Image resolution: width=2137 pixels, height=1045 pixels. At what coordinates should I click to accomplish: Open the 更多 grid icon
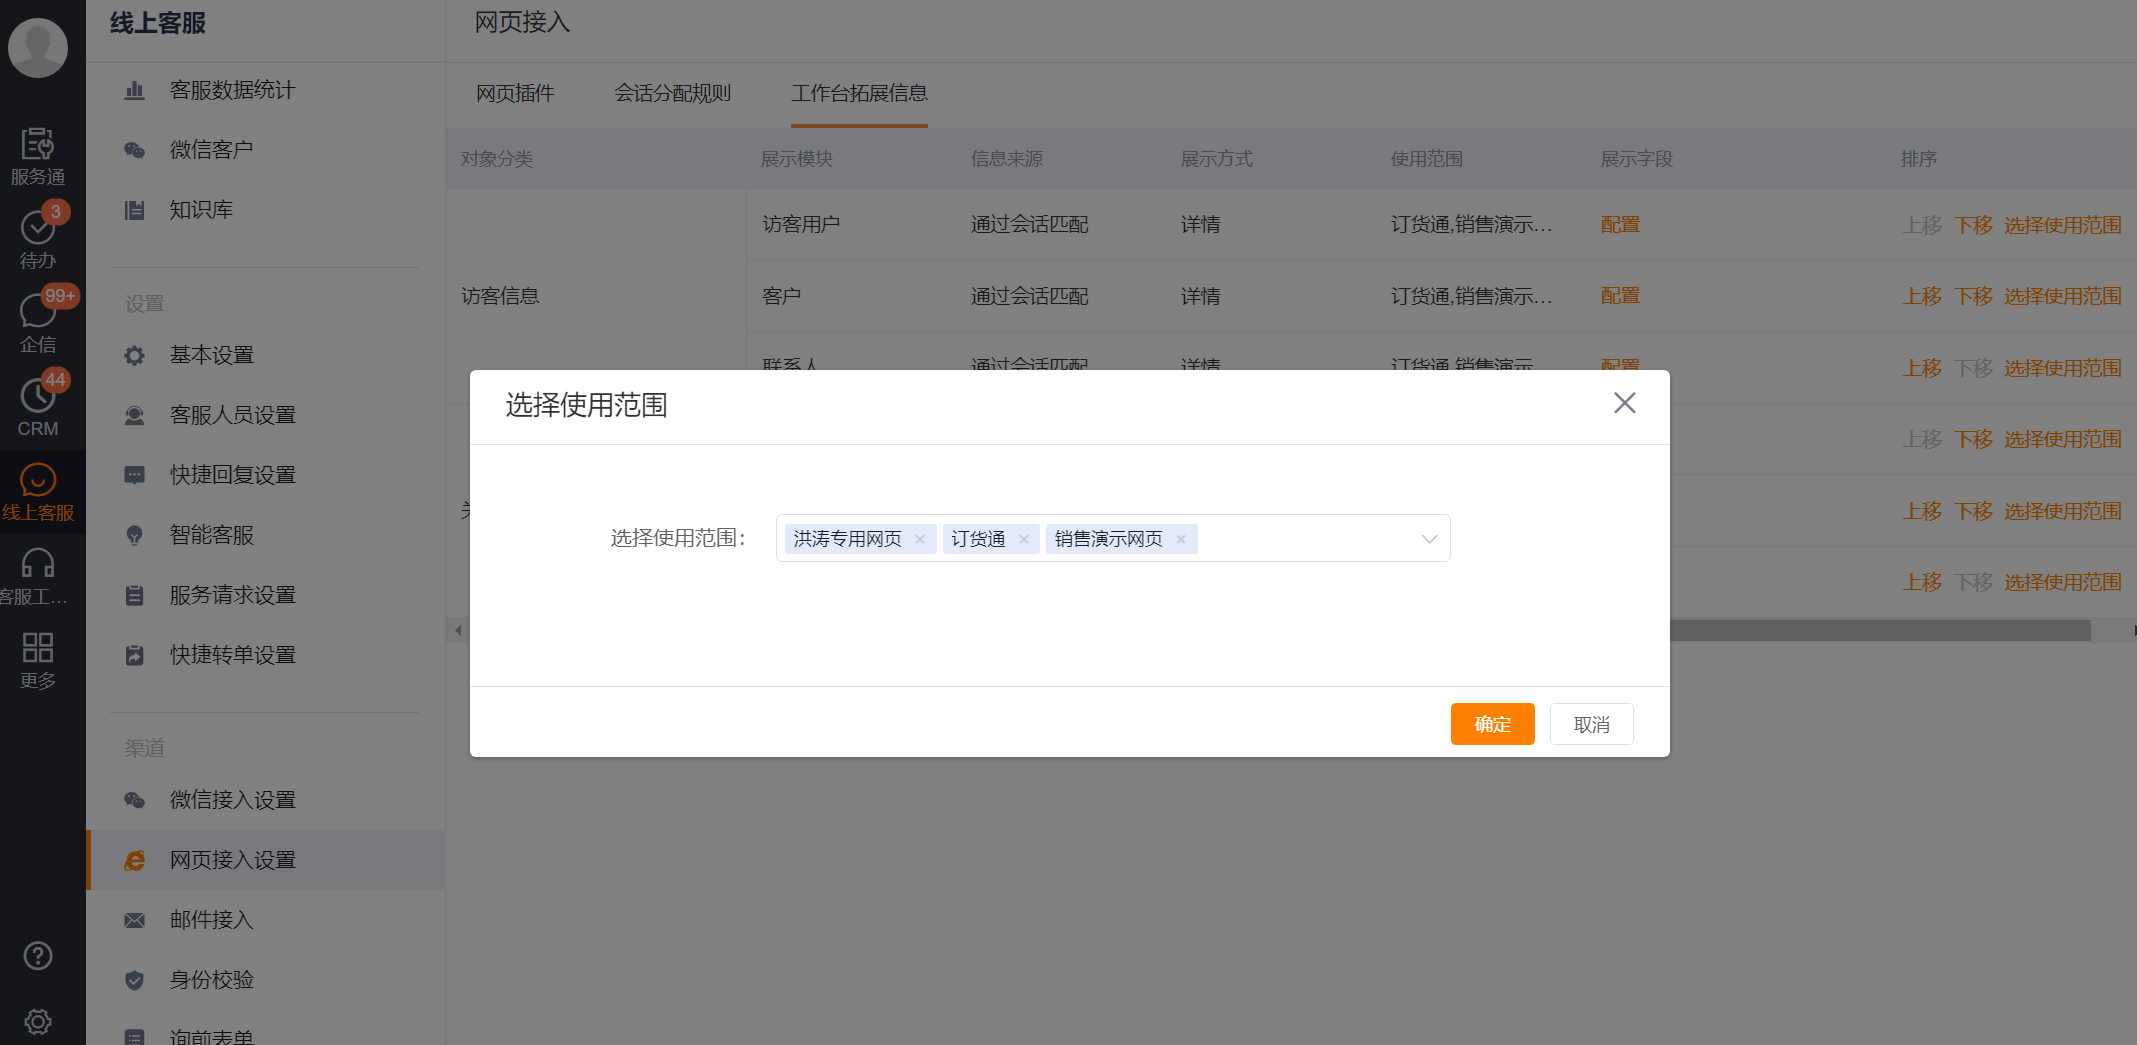pyautogui.click(x=38, y=660)
